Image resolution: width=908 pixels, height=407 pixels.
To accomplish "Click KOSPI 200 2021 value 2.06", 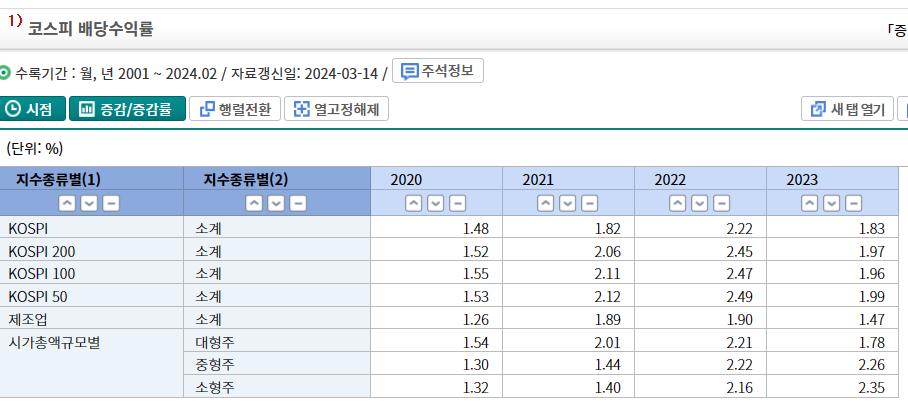I will pyautogui.click(x=608, y=251).
